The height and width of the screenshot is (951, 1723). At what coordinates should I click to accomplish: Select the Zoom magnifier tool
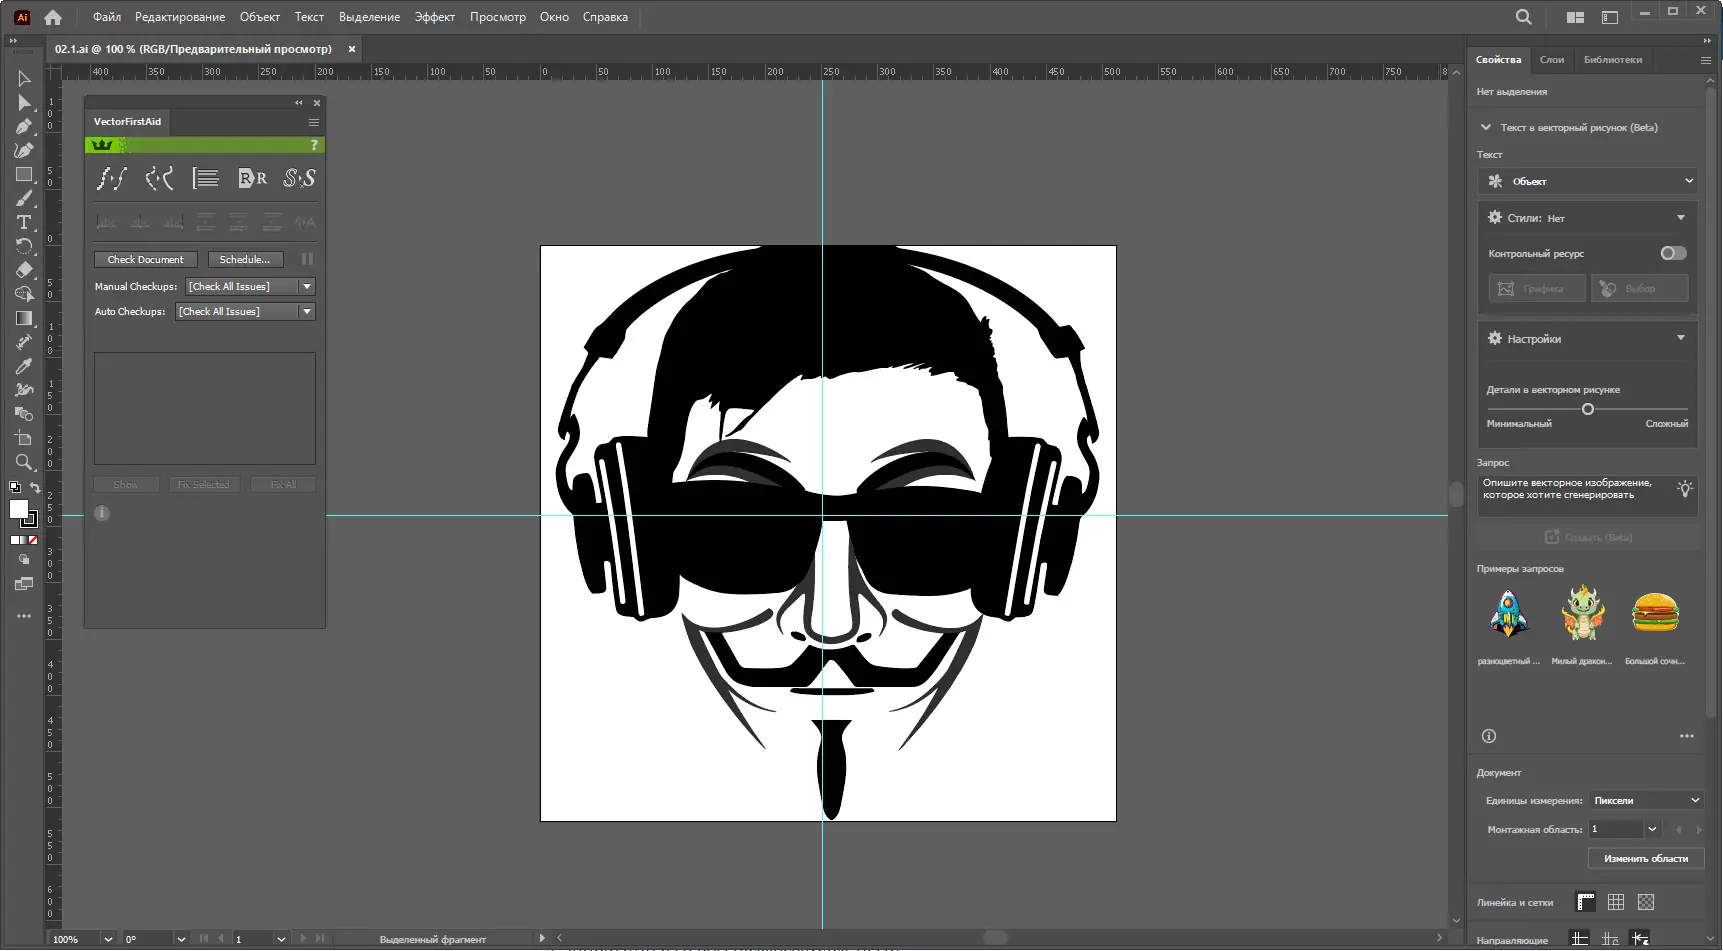[x=24, y=462]
